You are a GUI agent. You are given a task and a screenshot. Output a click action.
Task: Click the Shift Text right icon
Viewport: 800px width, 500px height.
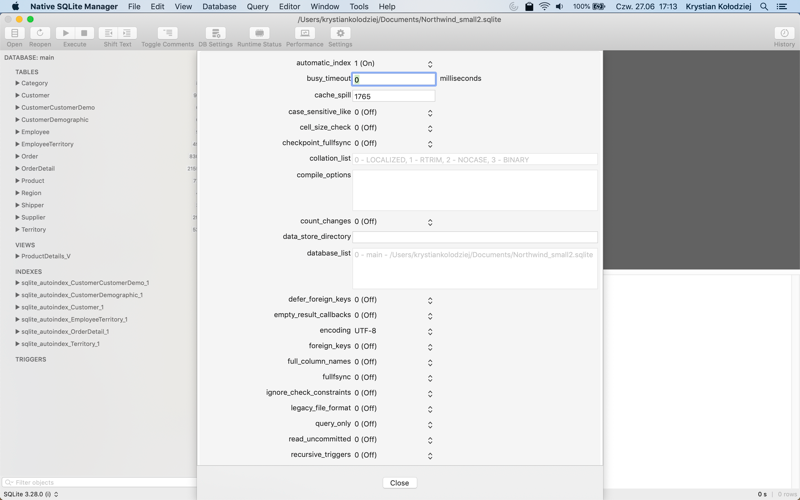pyautogui.click(x=127, y=33)
